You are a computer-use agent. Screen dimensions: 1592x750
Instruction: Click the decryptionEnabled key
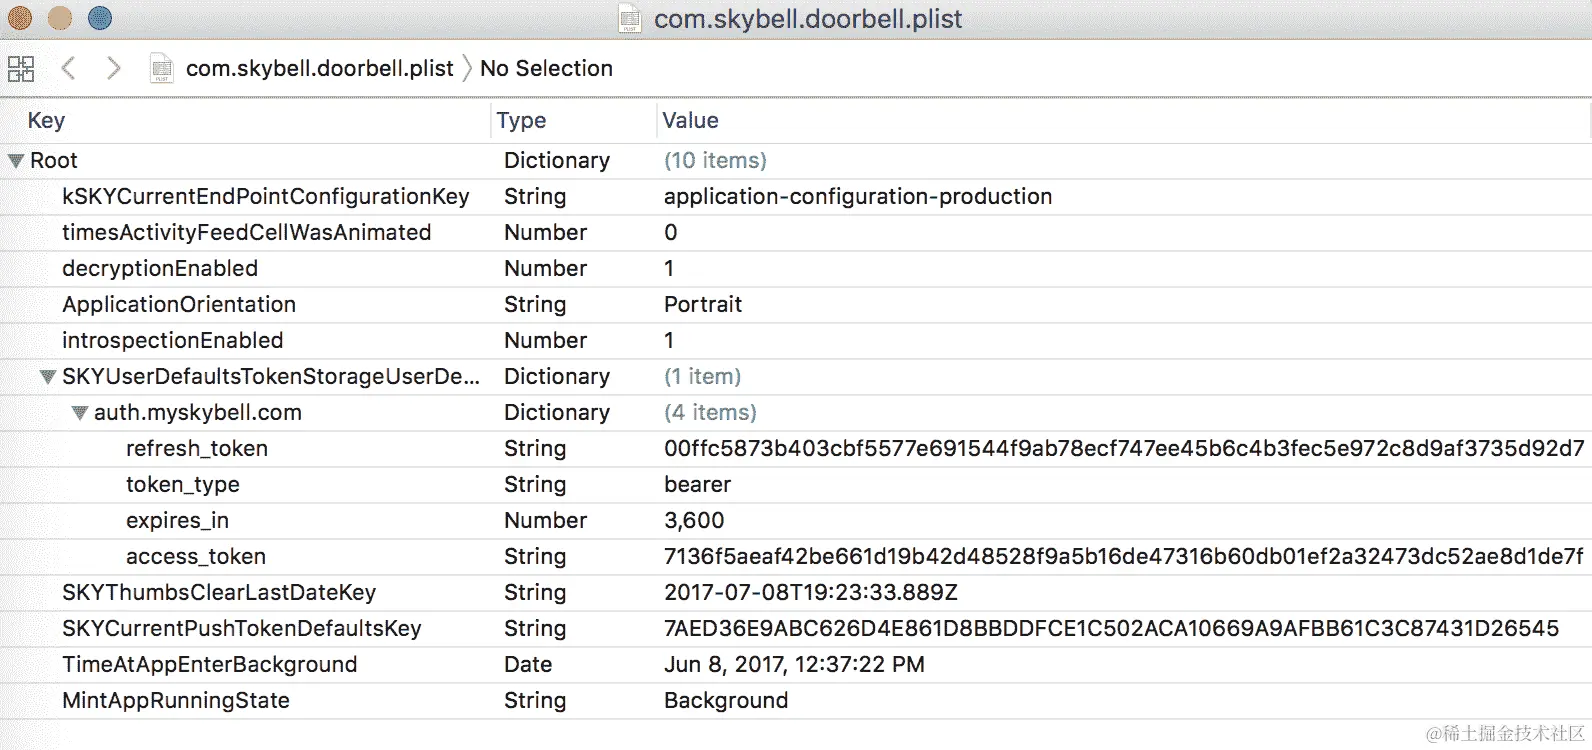[x=160, y=269]
